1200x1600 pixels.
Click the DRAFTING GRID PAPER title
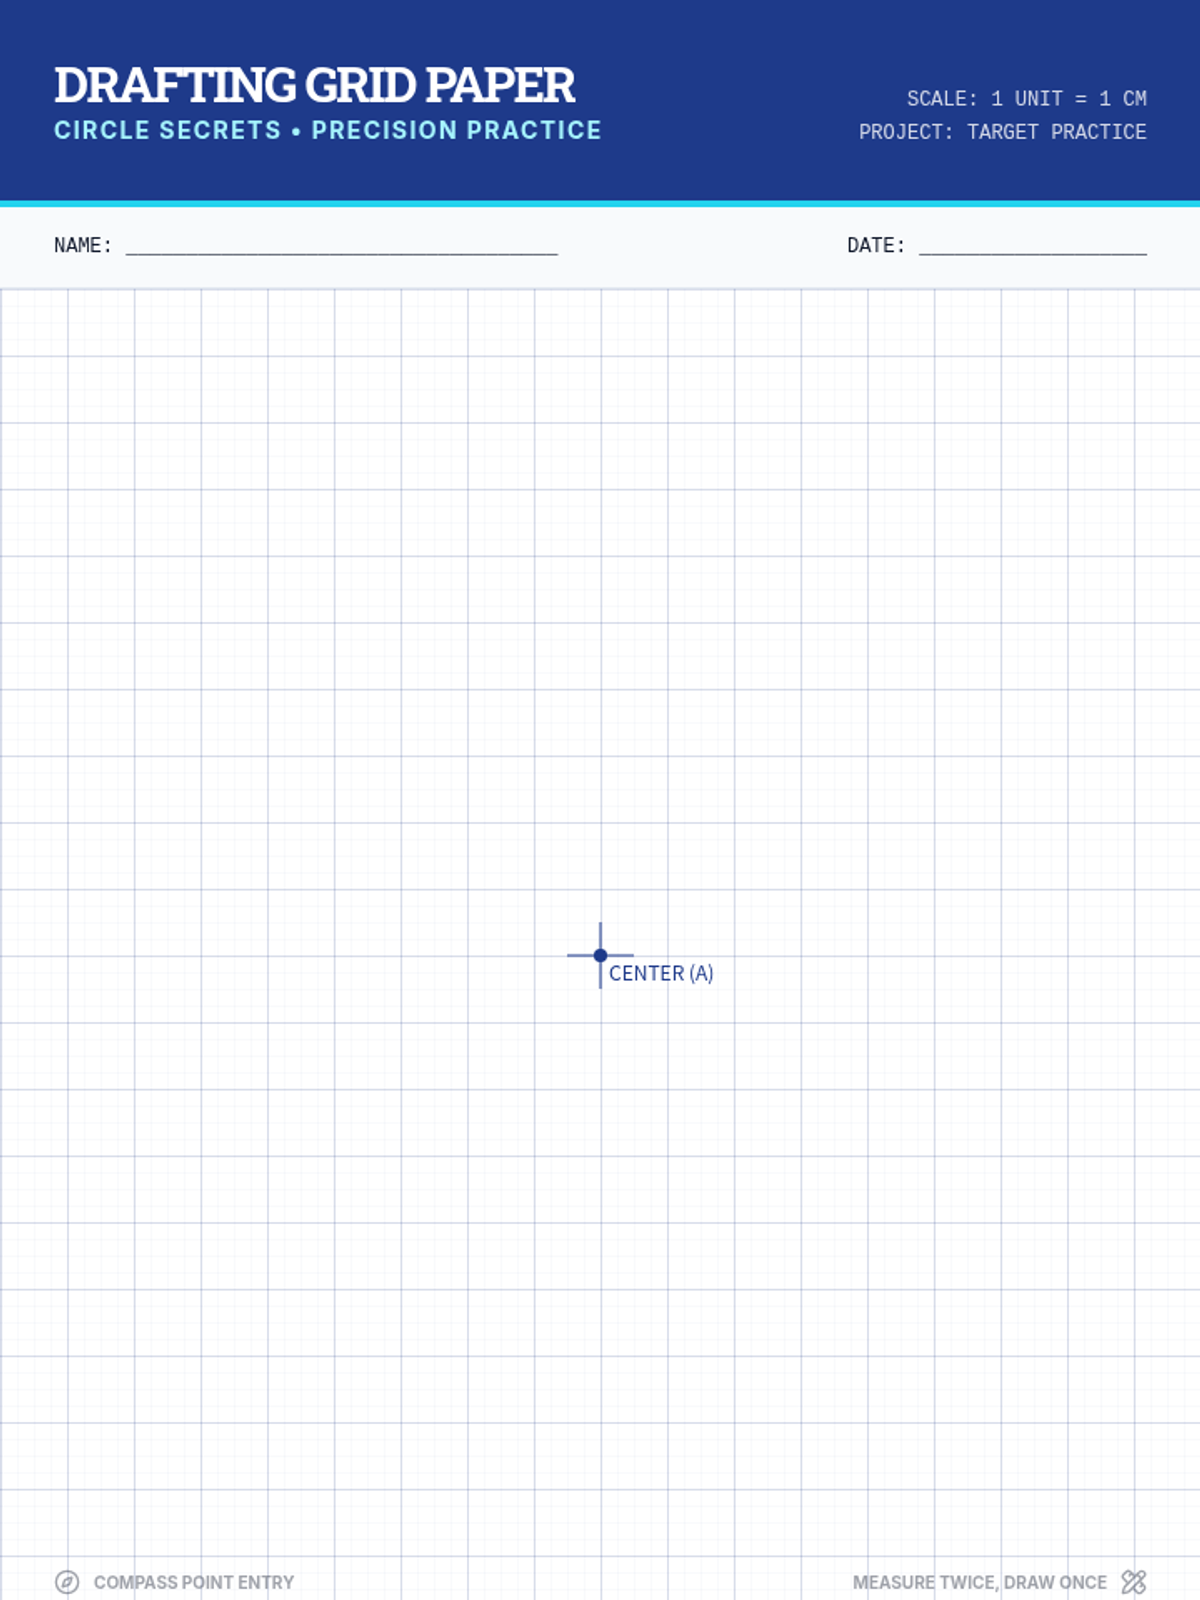[314, 86]
